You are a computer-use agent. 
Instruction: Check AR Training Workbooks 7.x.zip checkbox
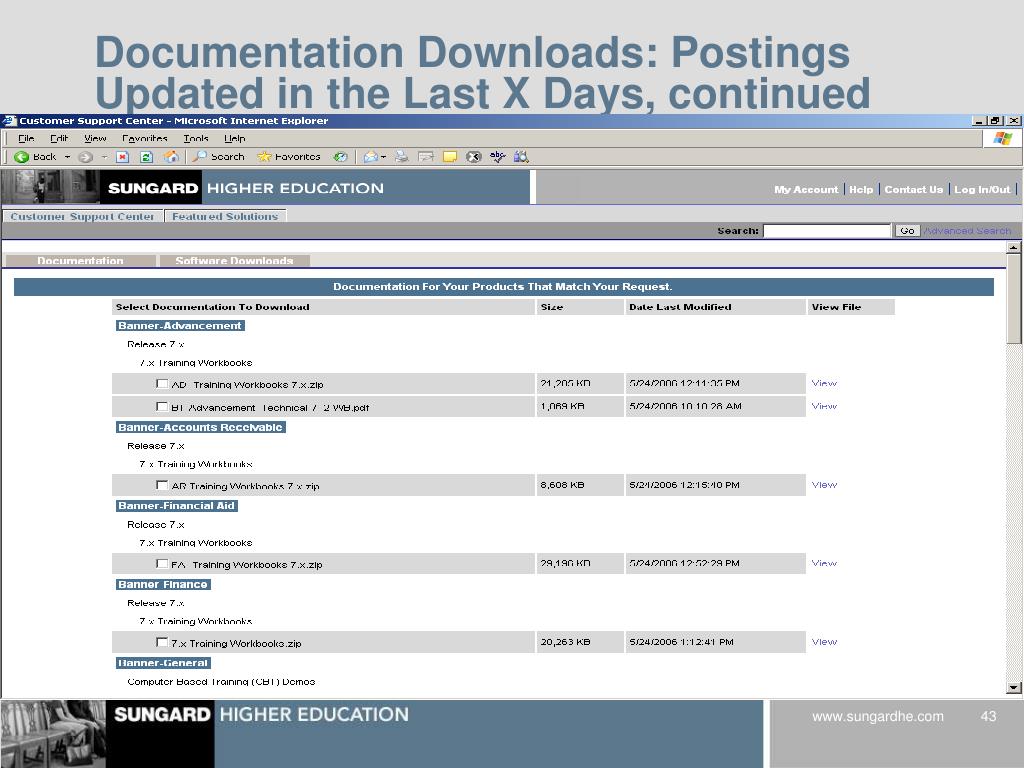(x=162, y=485)
